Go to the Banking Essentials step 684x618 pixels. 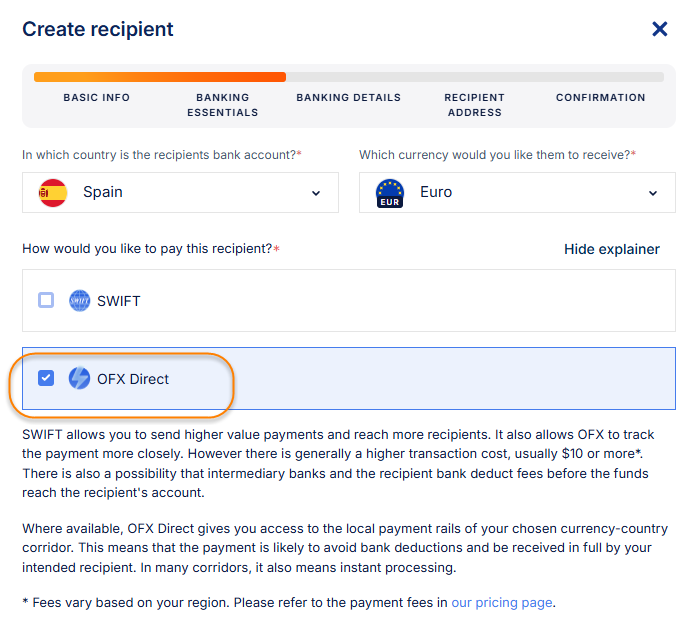point(222,105)
